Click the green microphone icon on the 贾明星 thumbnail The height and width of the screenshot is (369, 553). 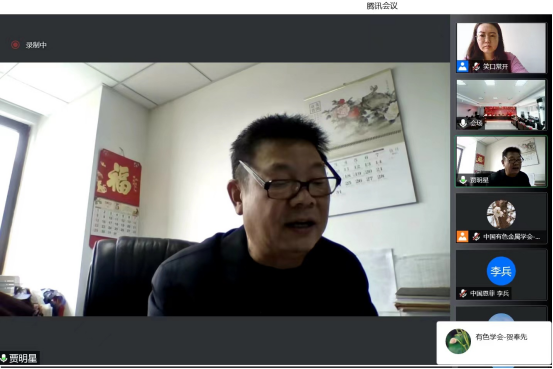pyautogui.click(x=463, y=180)
